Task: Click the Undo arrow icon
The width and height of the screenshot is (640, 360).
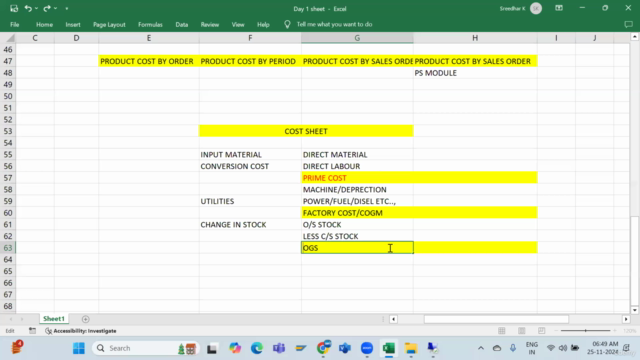Action: click(x=28, y=8)
